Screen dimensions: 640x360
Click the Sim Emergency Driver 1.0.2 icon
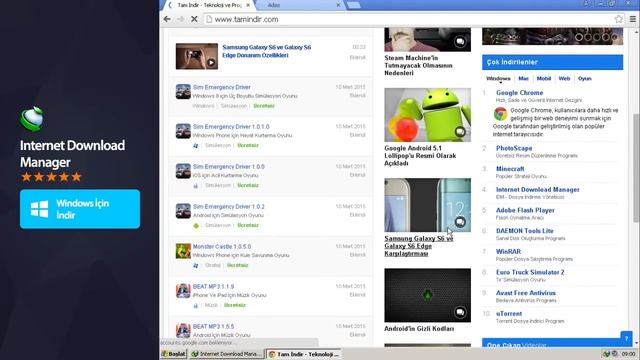point(183,211)
